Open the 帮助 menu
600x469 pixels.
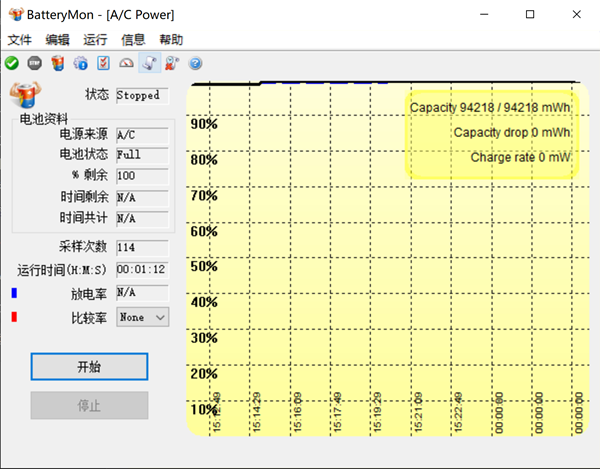(171, 40)
